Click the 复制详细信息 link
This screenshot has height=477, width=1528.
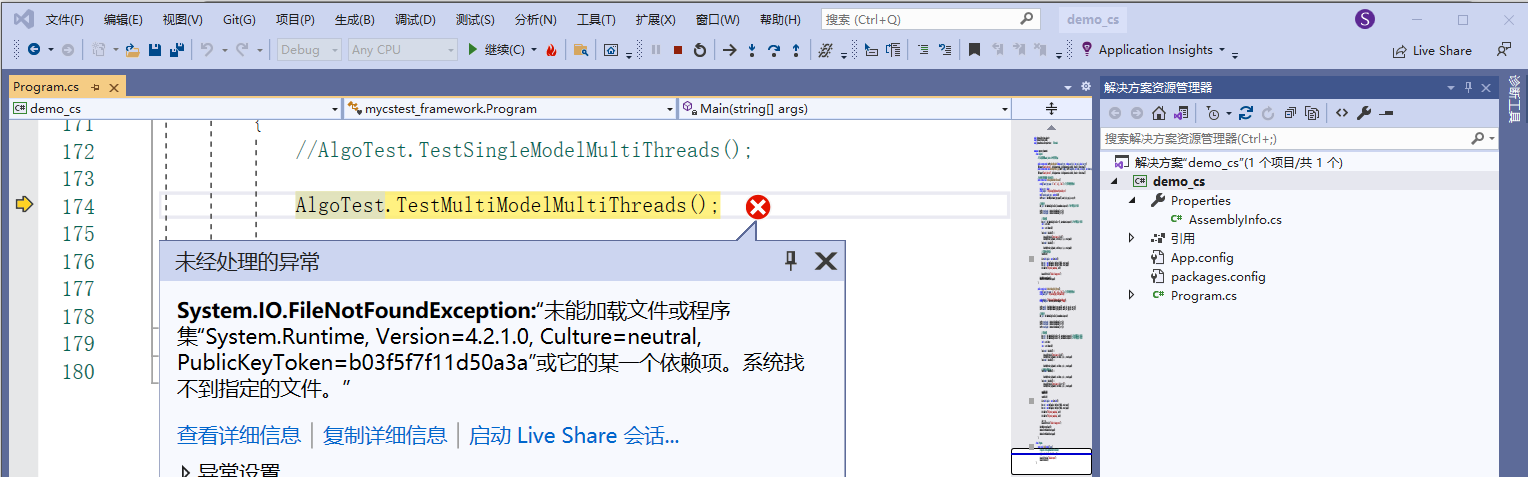click(x=385, y=435)
